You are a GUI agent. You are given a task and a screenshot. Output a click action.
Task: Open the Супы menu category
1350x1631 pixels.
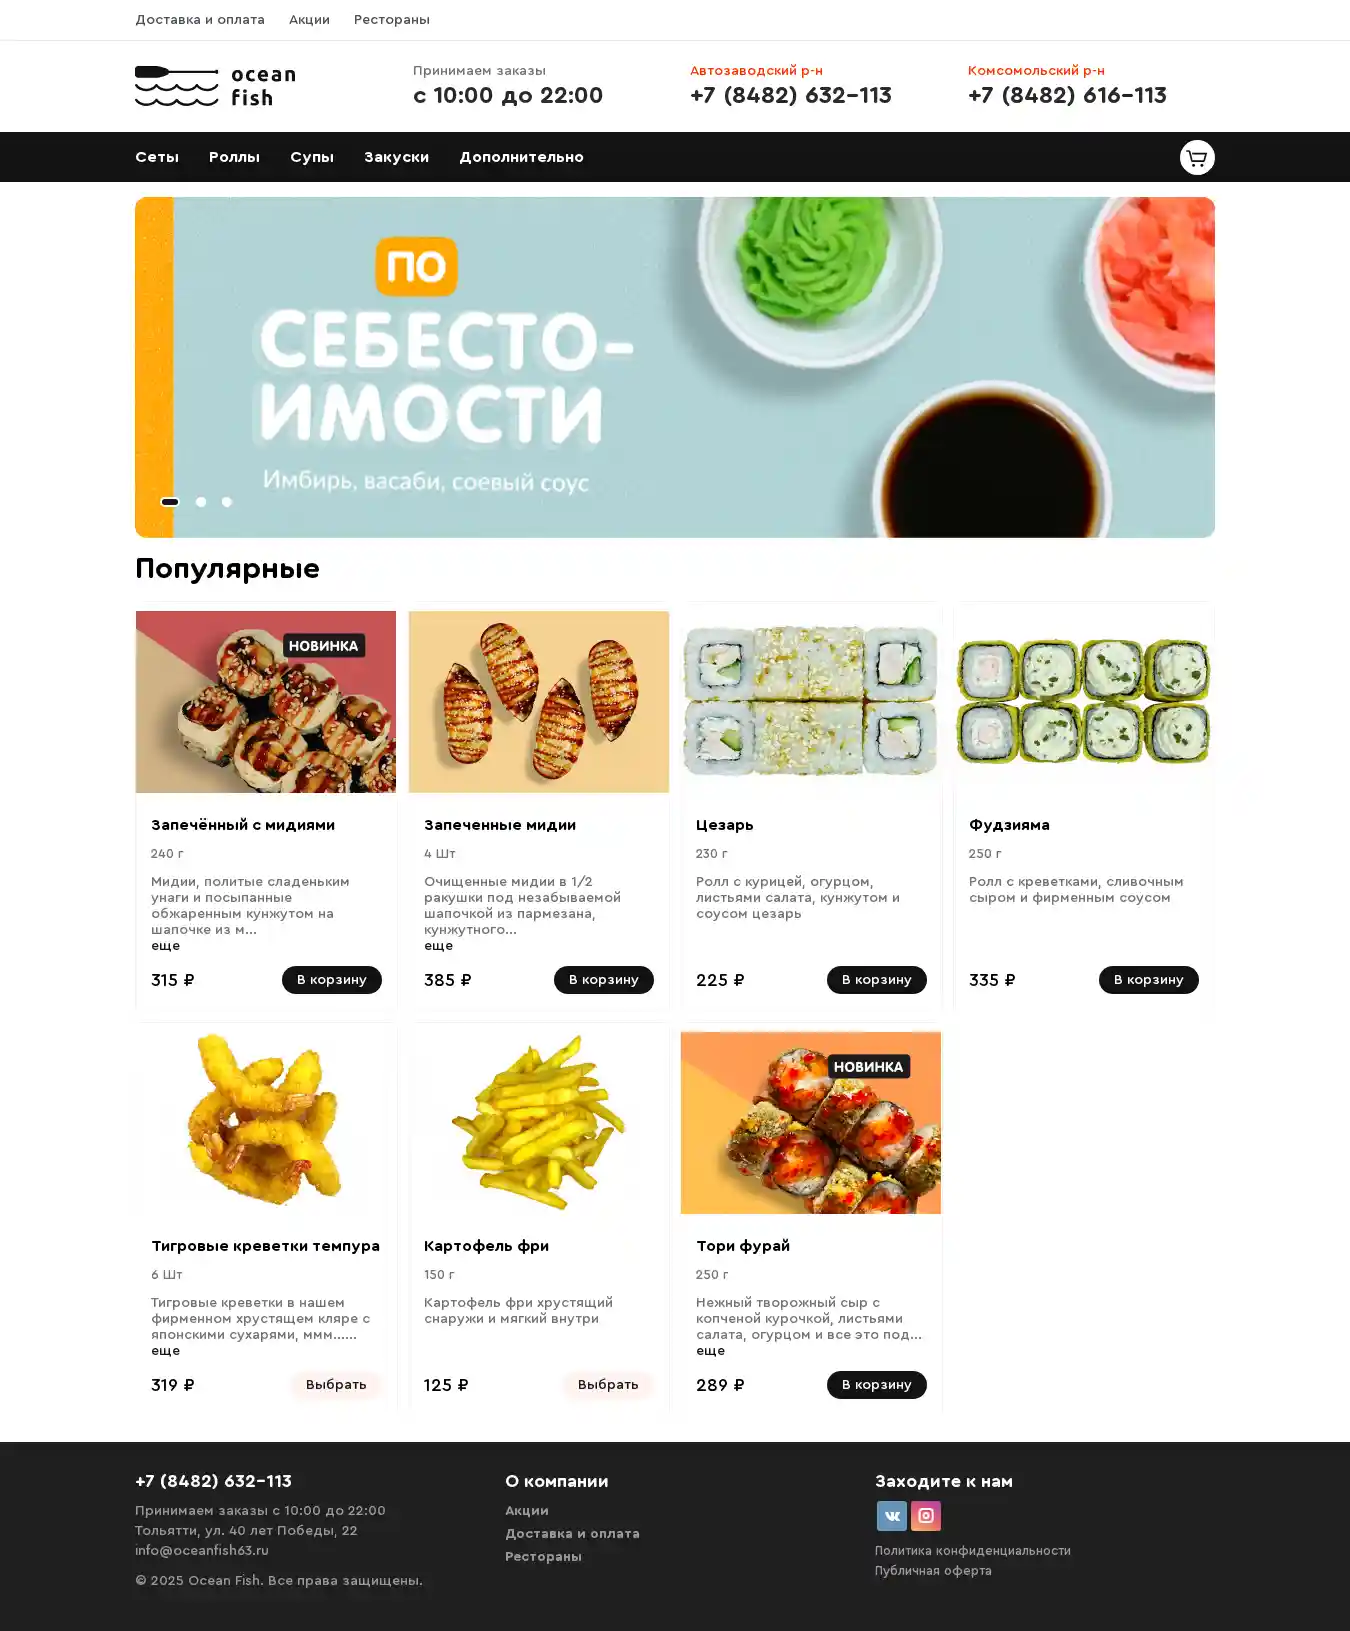(x=312, y=157)
